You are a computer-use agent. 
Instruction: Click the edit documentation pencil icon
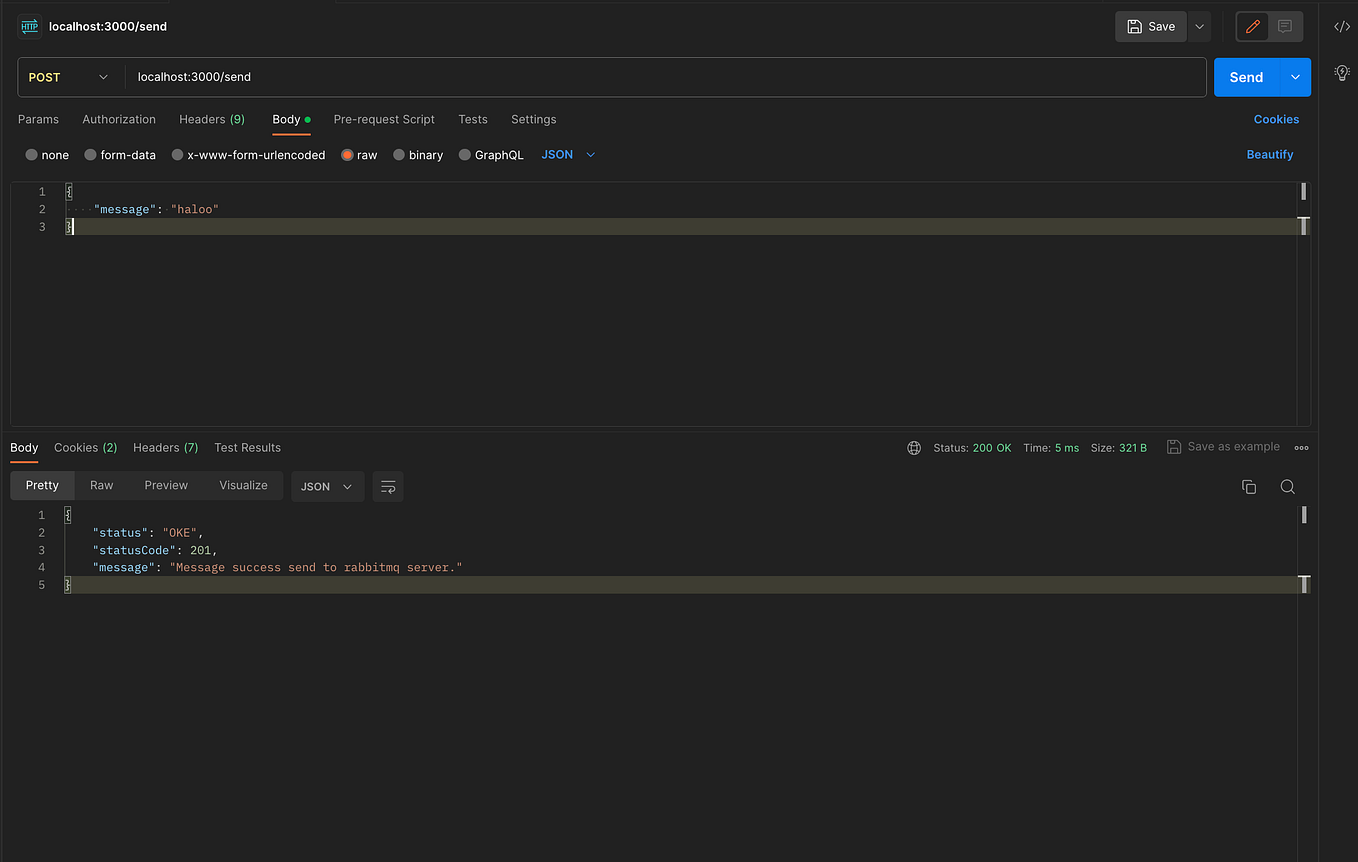click(1252, 26)
